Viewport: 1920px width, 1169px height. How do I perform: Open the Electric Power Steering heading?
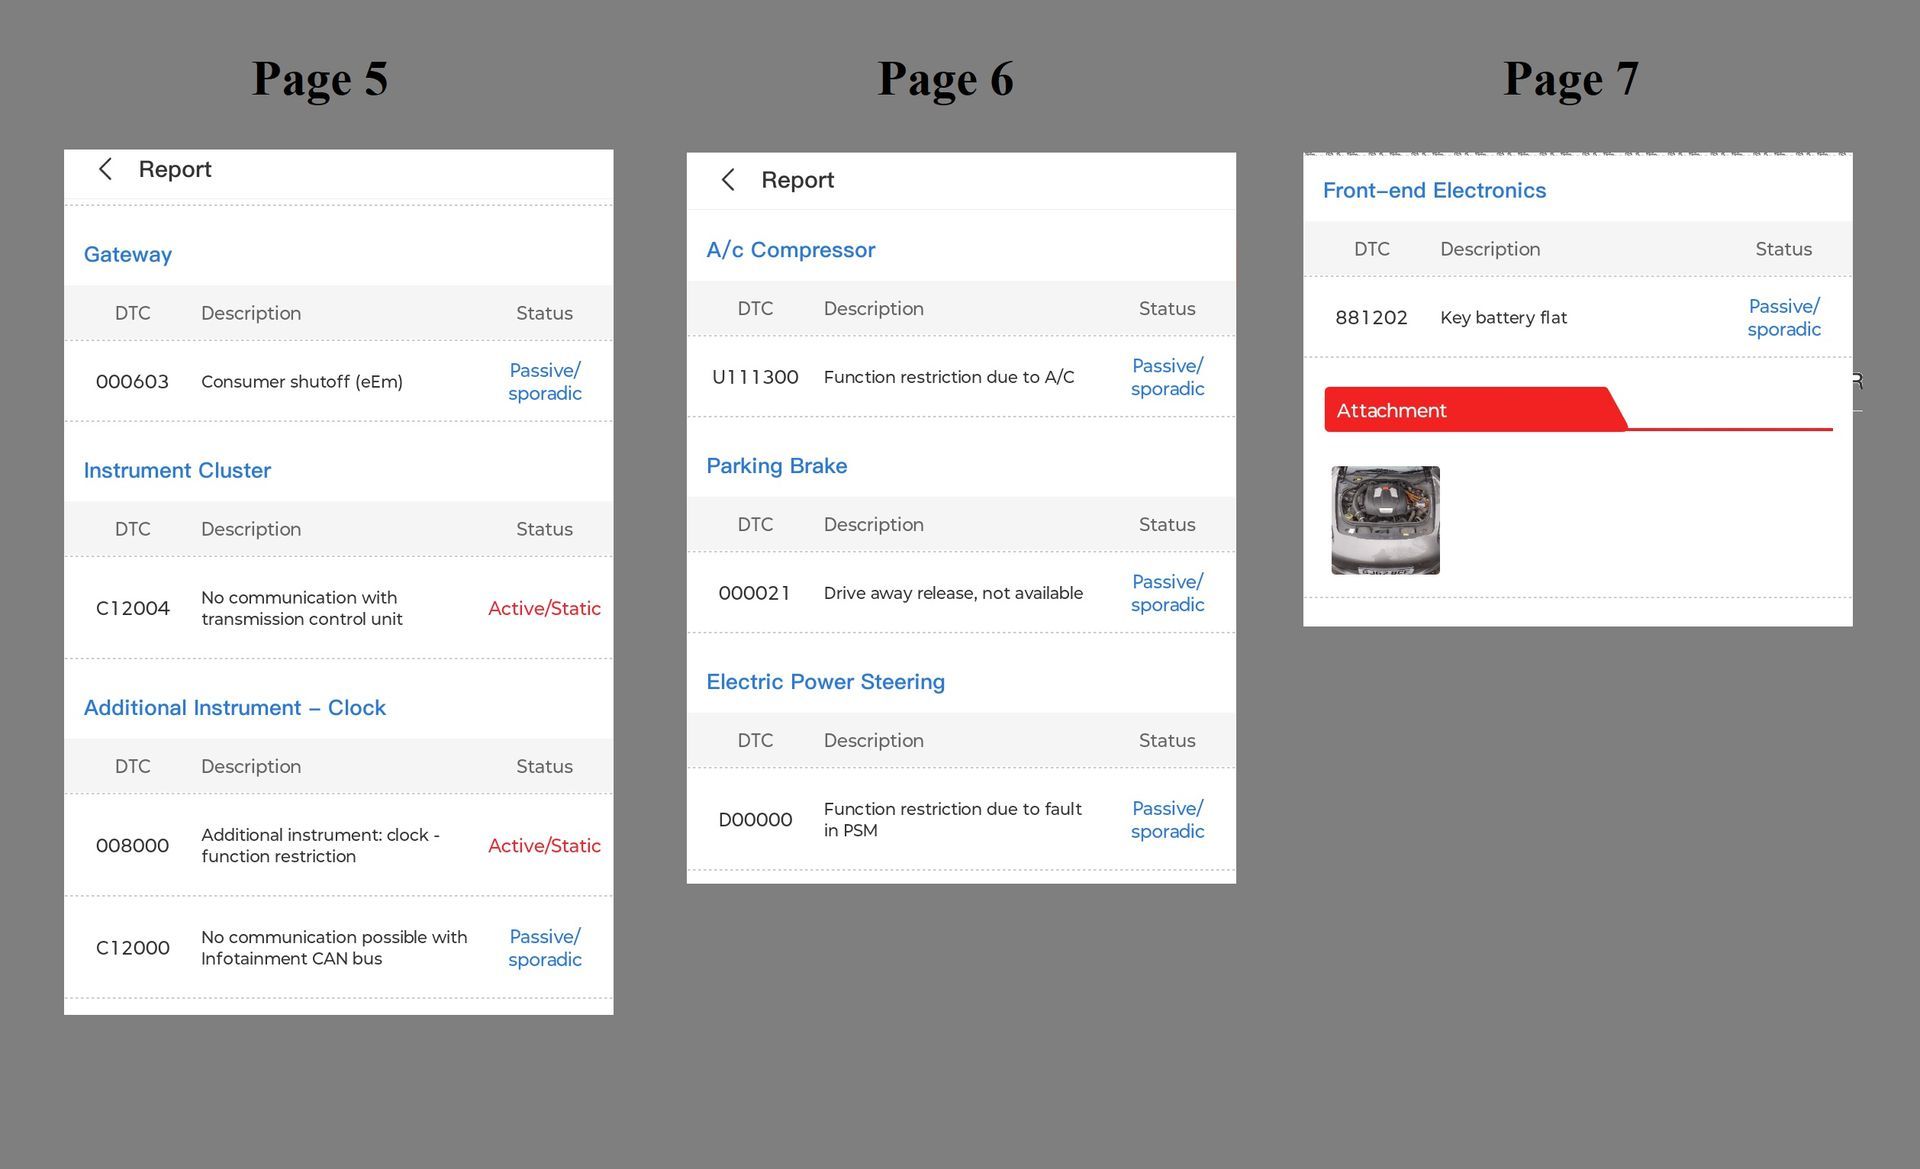826,682
